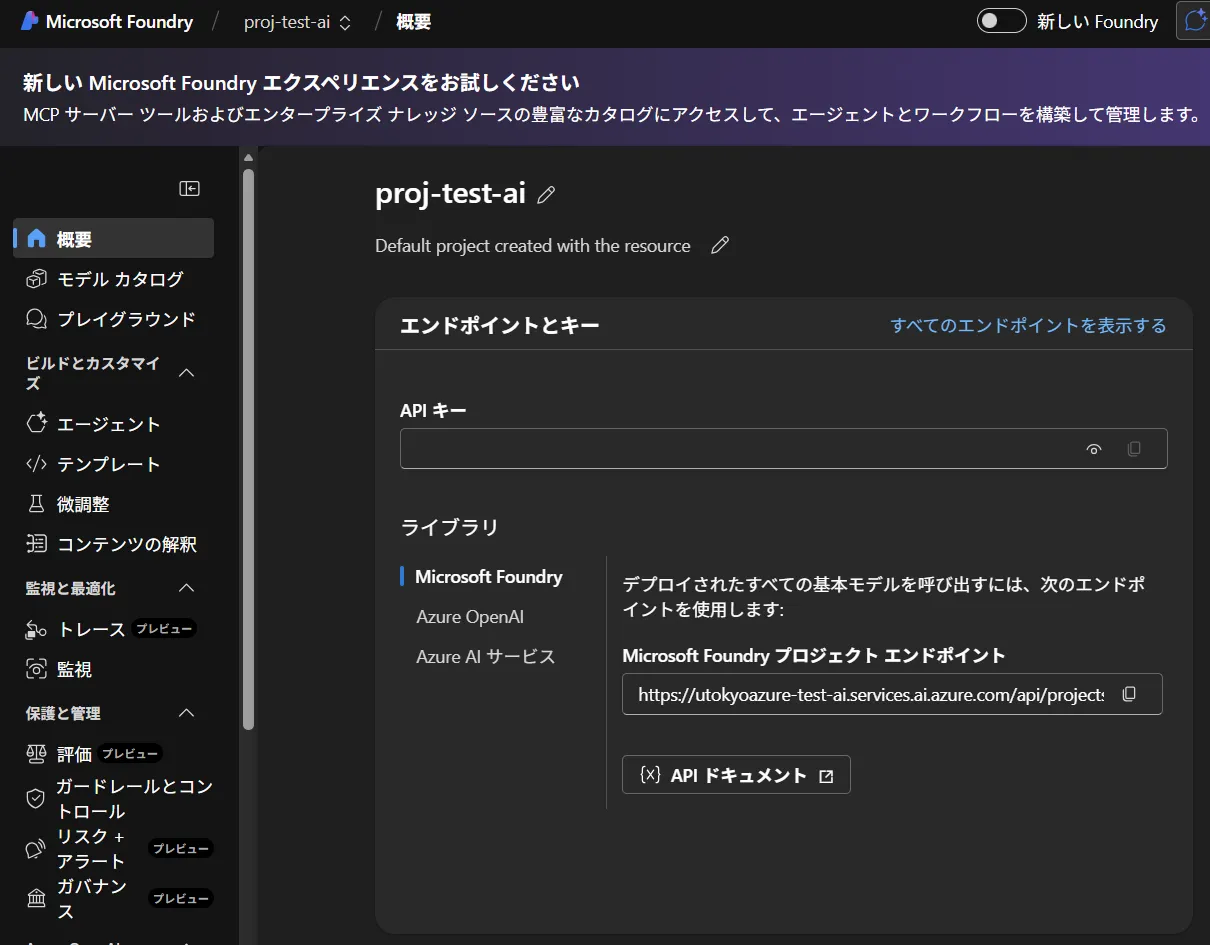
Task: Collapse the 保護と管理 section
Action: click(x=186, y=713)
